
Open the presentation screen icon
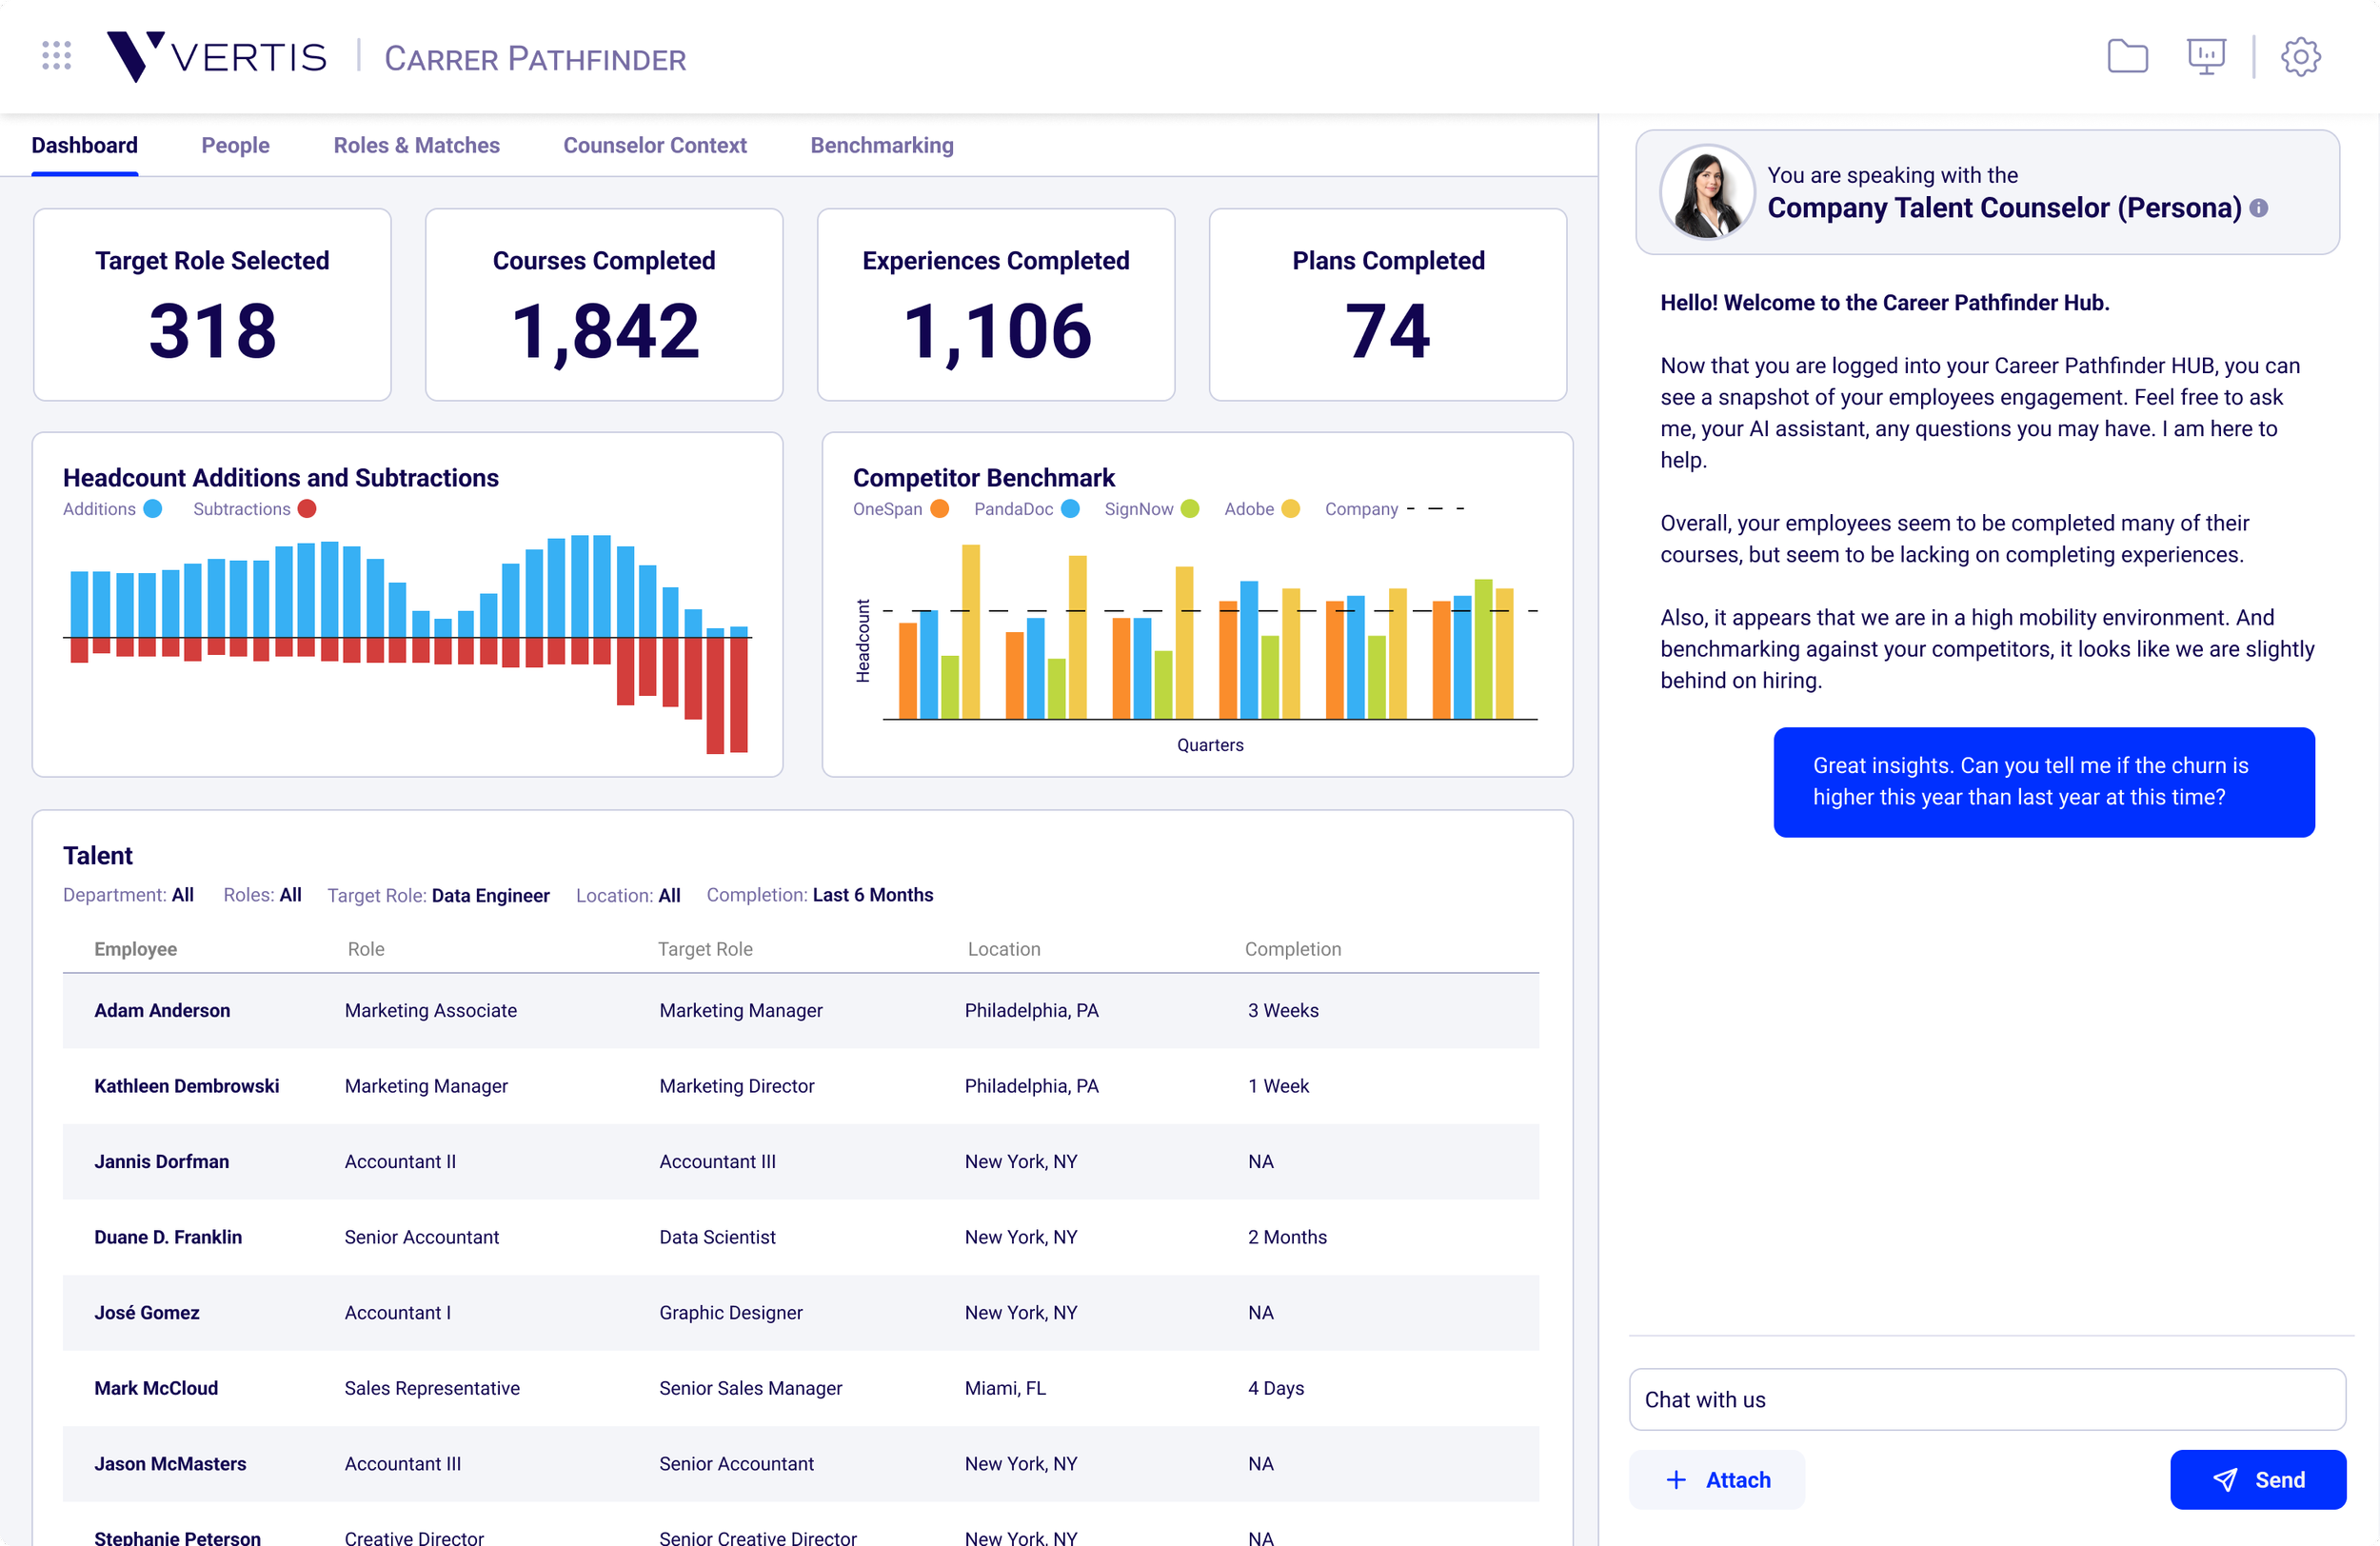(2205, 56)
